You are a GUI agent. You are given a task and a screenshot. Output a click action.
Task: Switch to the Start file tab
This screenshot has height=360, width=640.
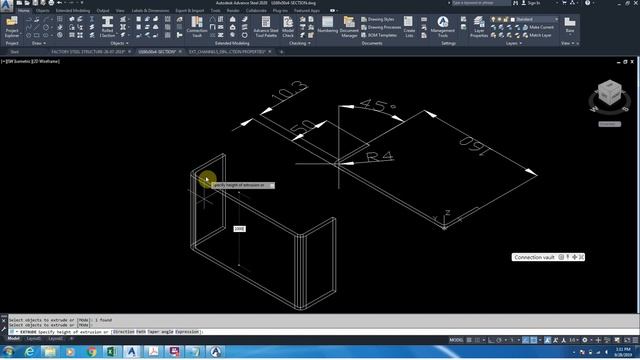(x=15, y=52)
